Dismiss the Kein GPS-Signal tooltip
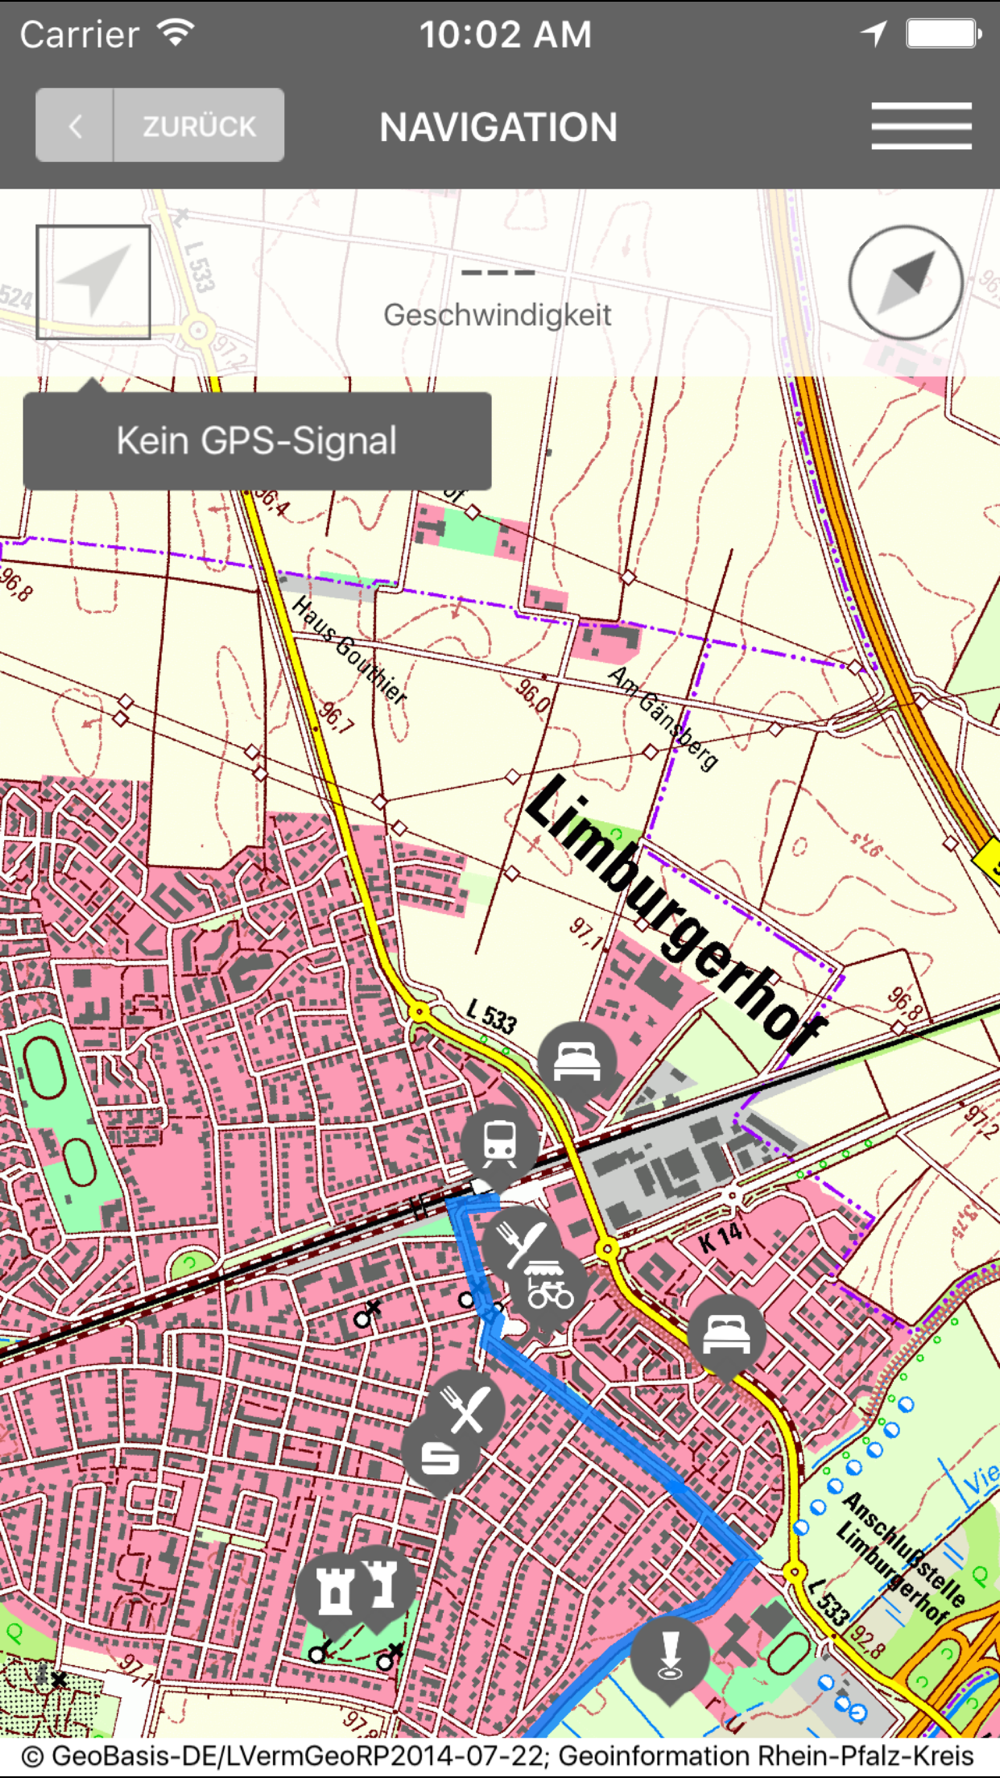Screen dimensions: 1000x1778 [x=257, y=441]
